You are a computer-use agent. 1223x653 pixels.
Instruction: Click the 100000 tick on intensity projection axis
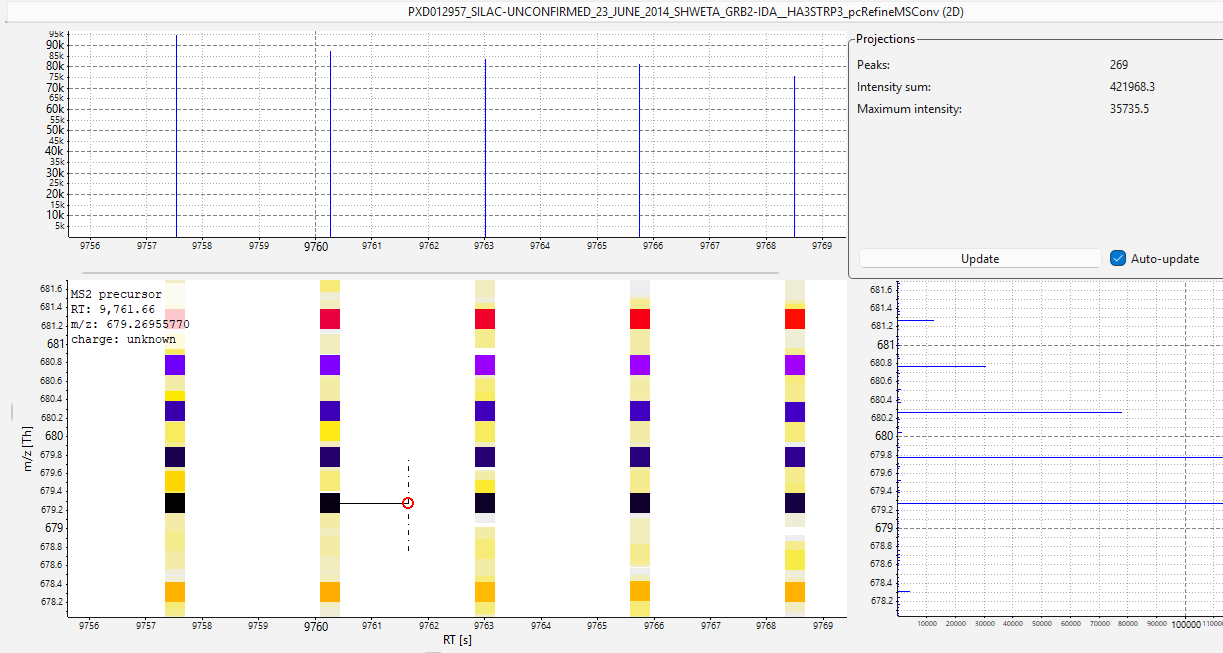[1185, 623]
